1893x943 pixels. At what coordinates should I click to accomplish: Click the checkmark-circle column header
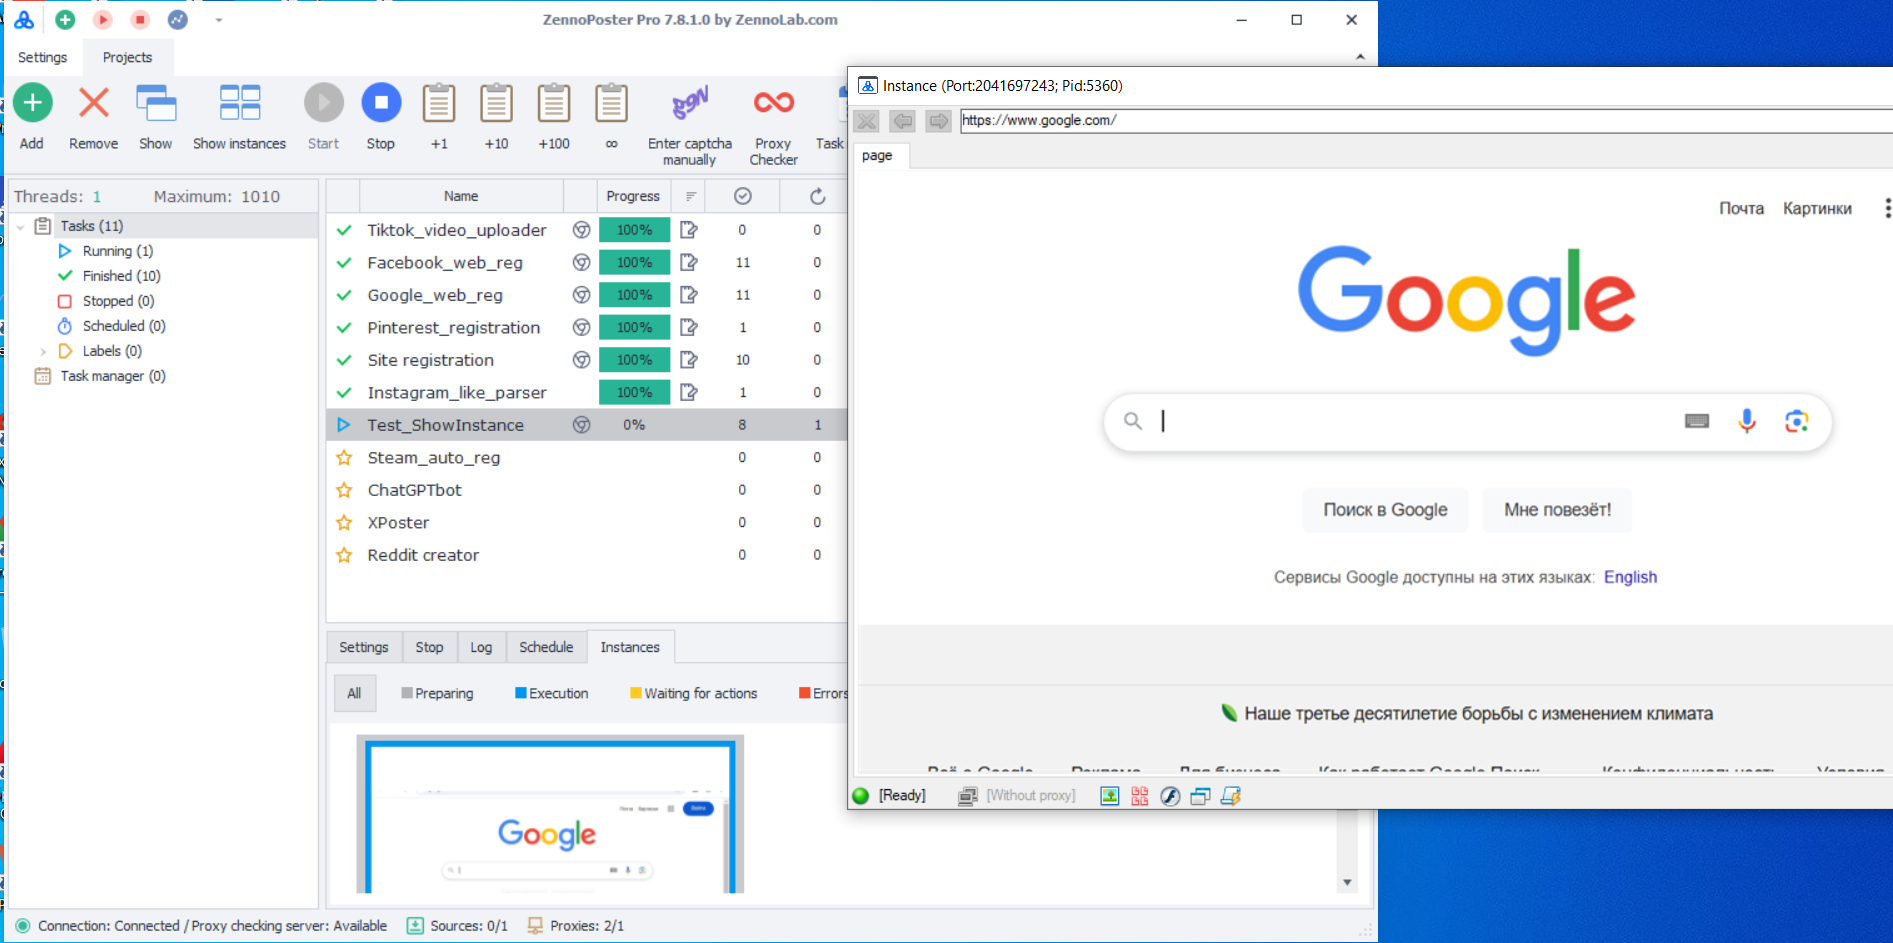pyautogui.click(x=743, y=196)
